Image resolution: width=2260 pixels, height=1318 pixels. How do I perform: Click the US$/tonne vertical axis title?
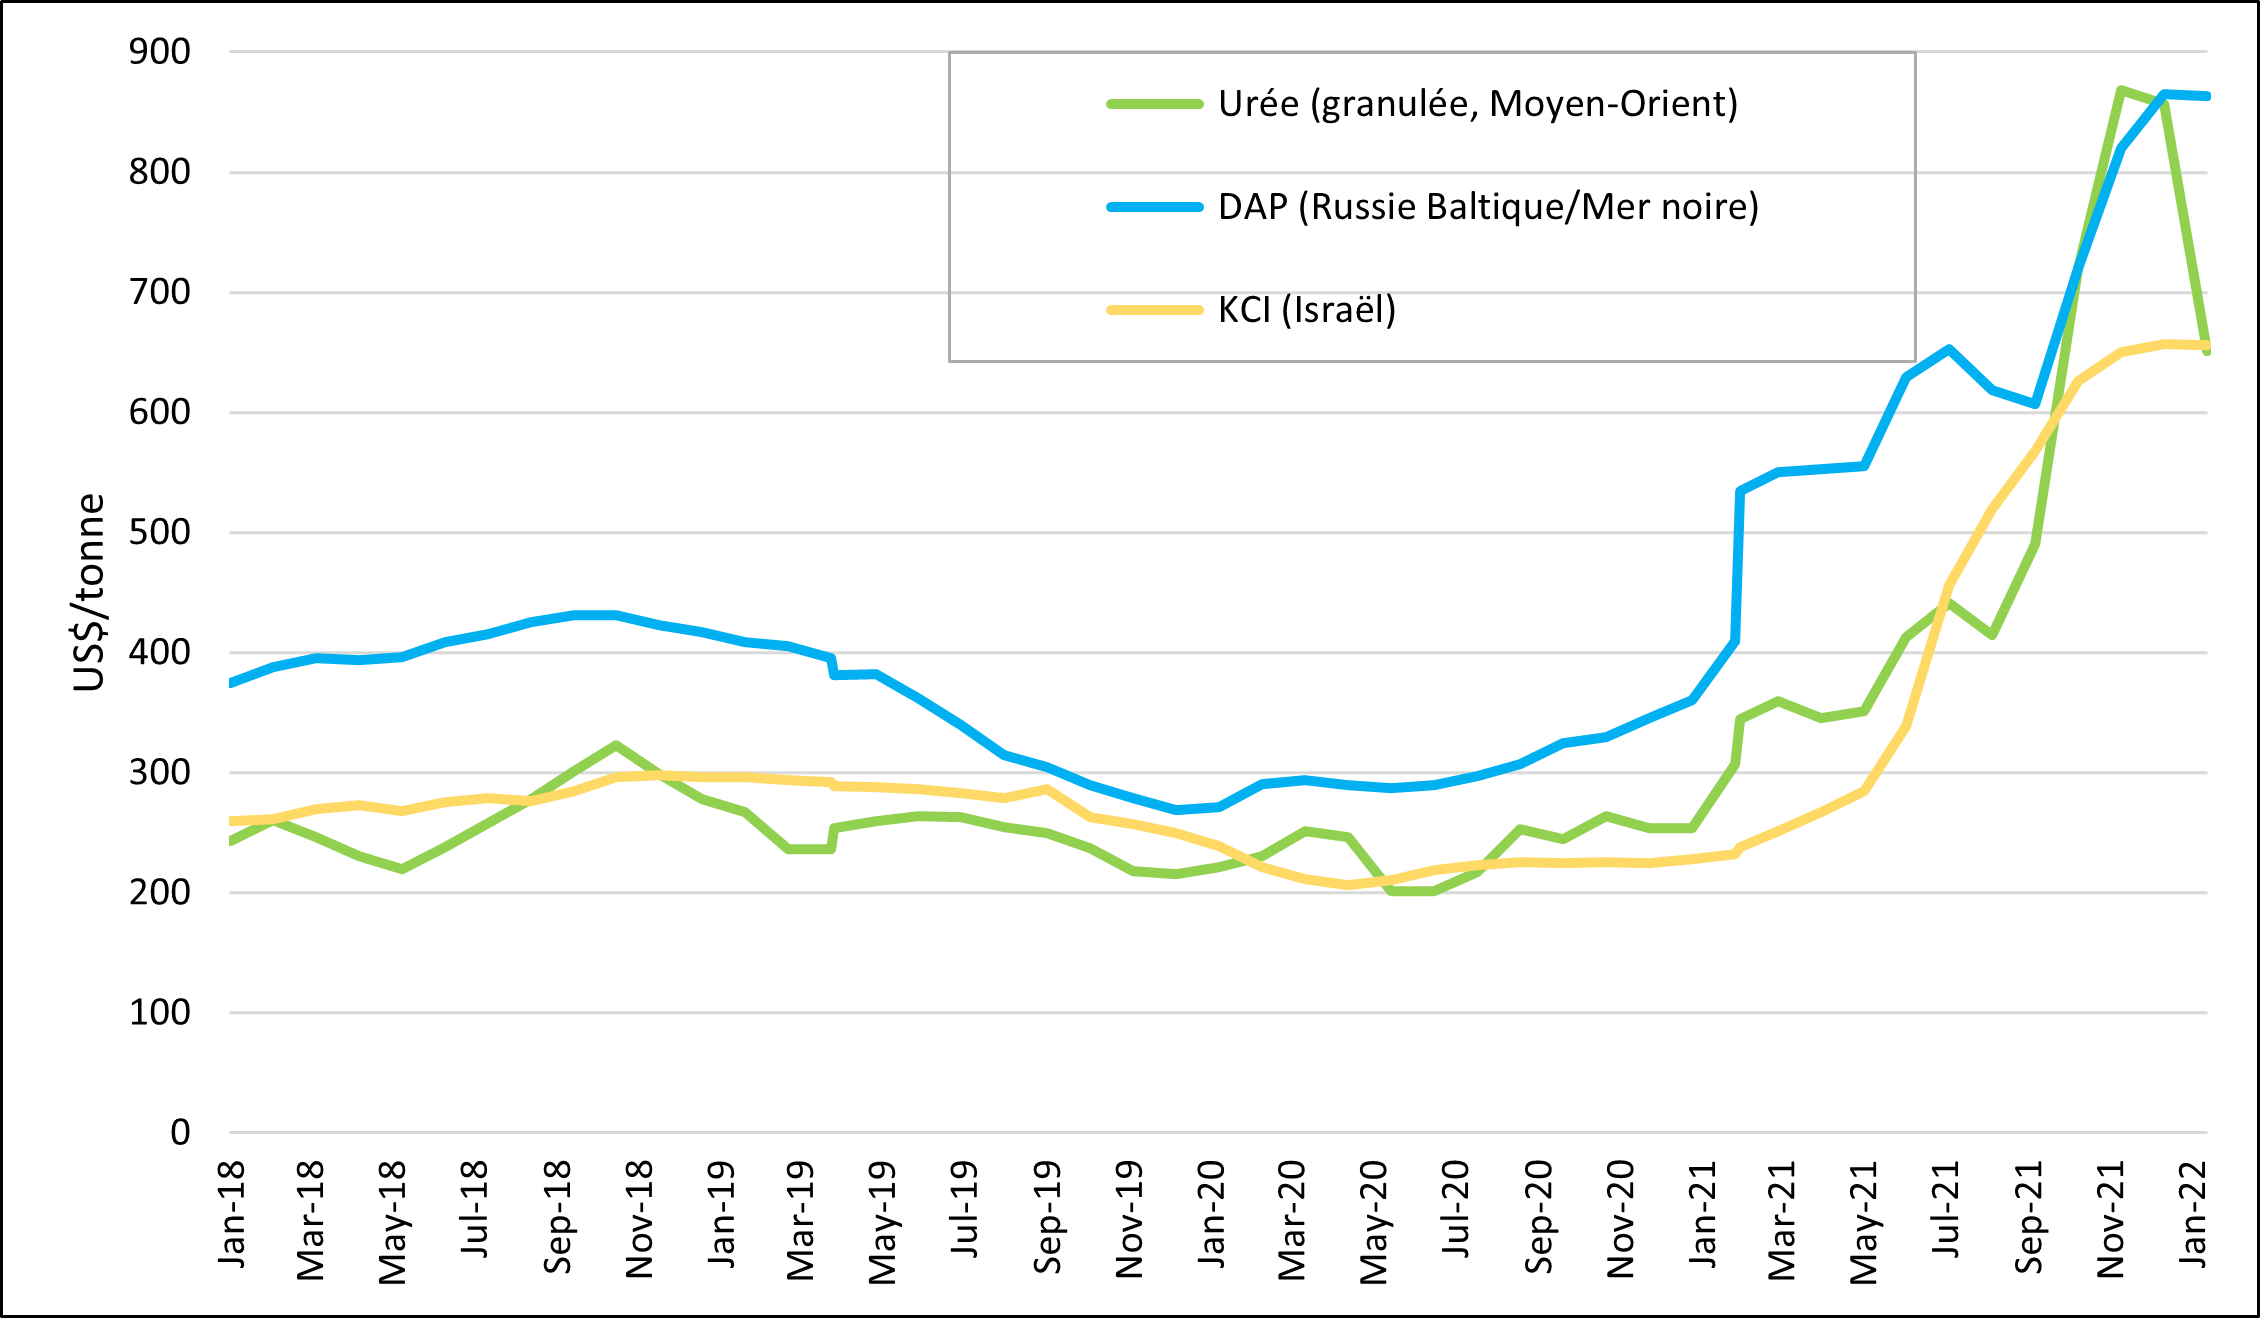tap(90, 592)
